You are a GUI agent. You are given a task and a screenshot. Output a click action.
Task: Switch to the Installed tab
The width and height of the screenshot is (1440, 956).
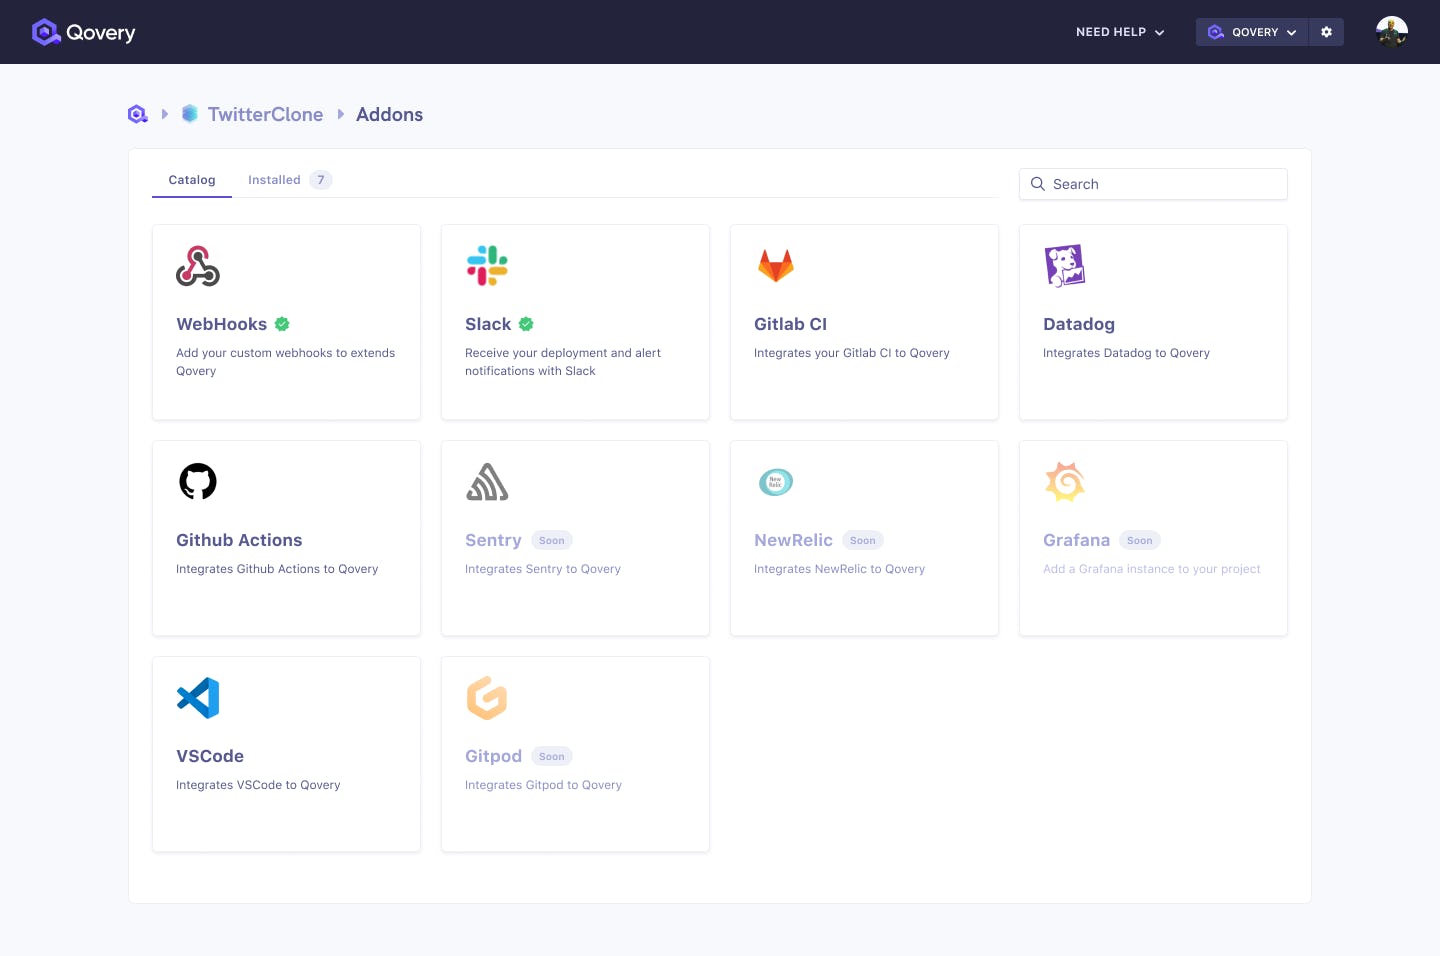click(x=274, y=179)
